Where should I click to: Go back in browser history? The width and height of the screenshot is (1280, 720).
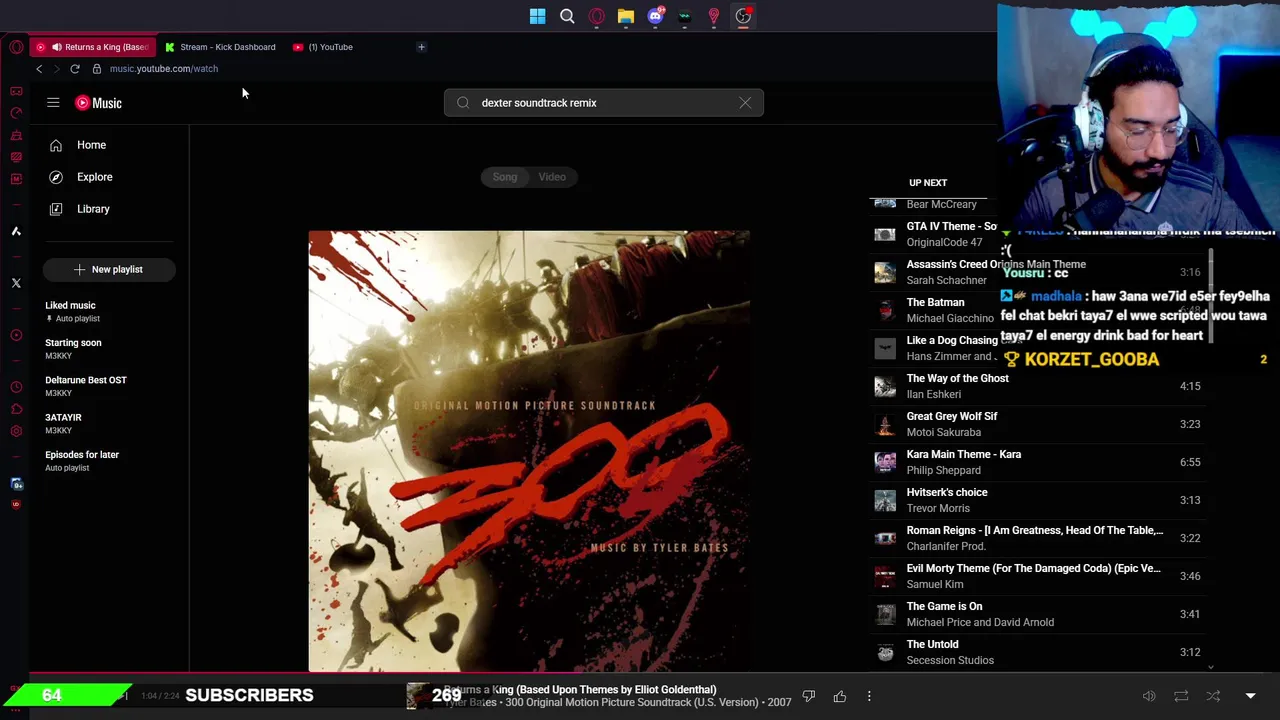(39, 69)
